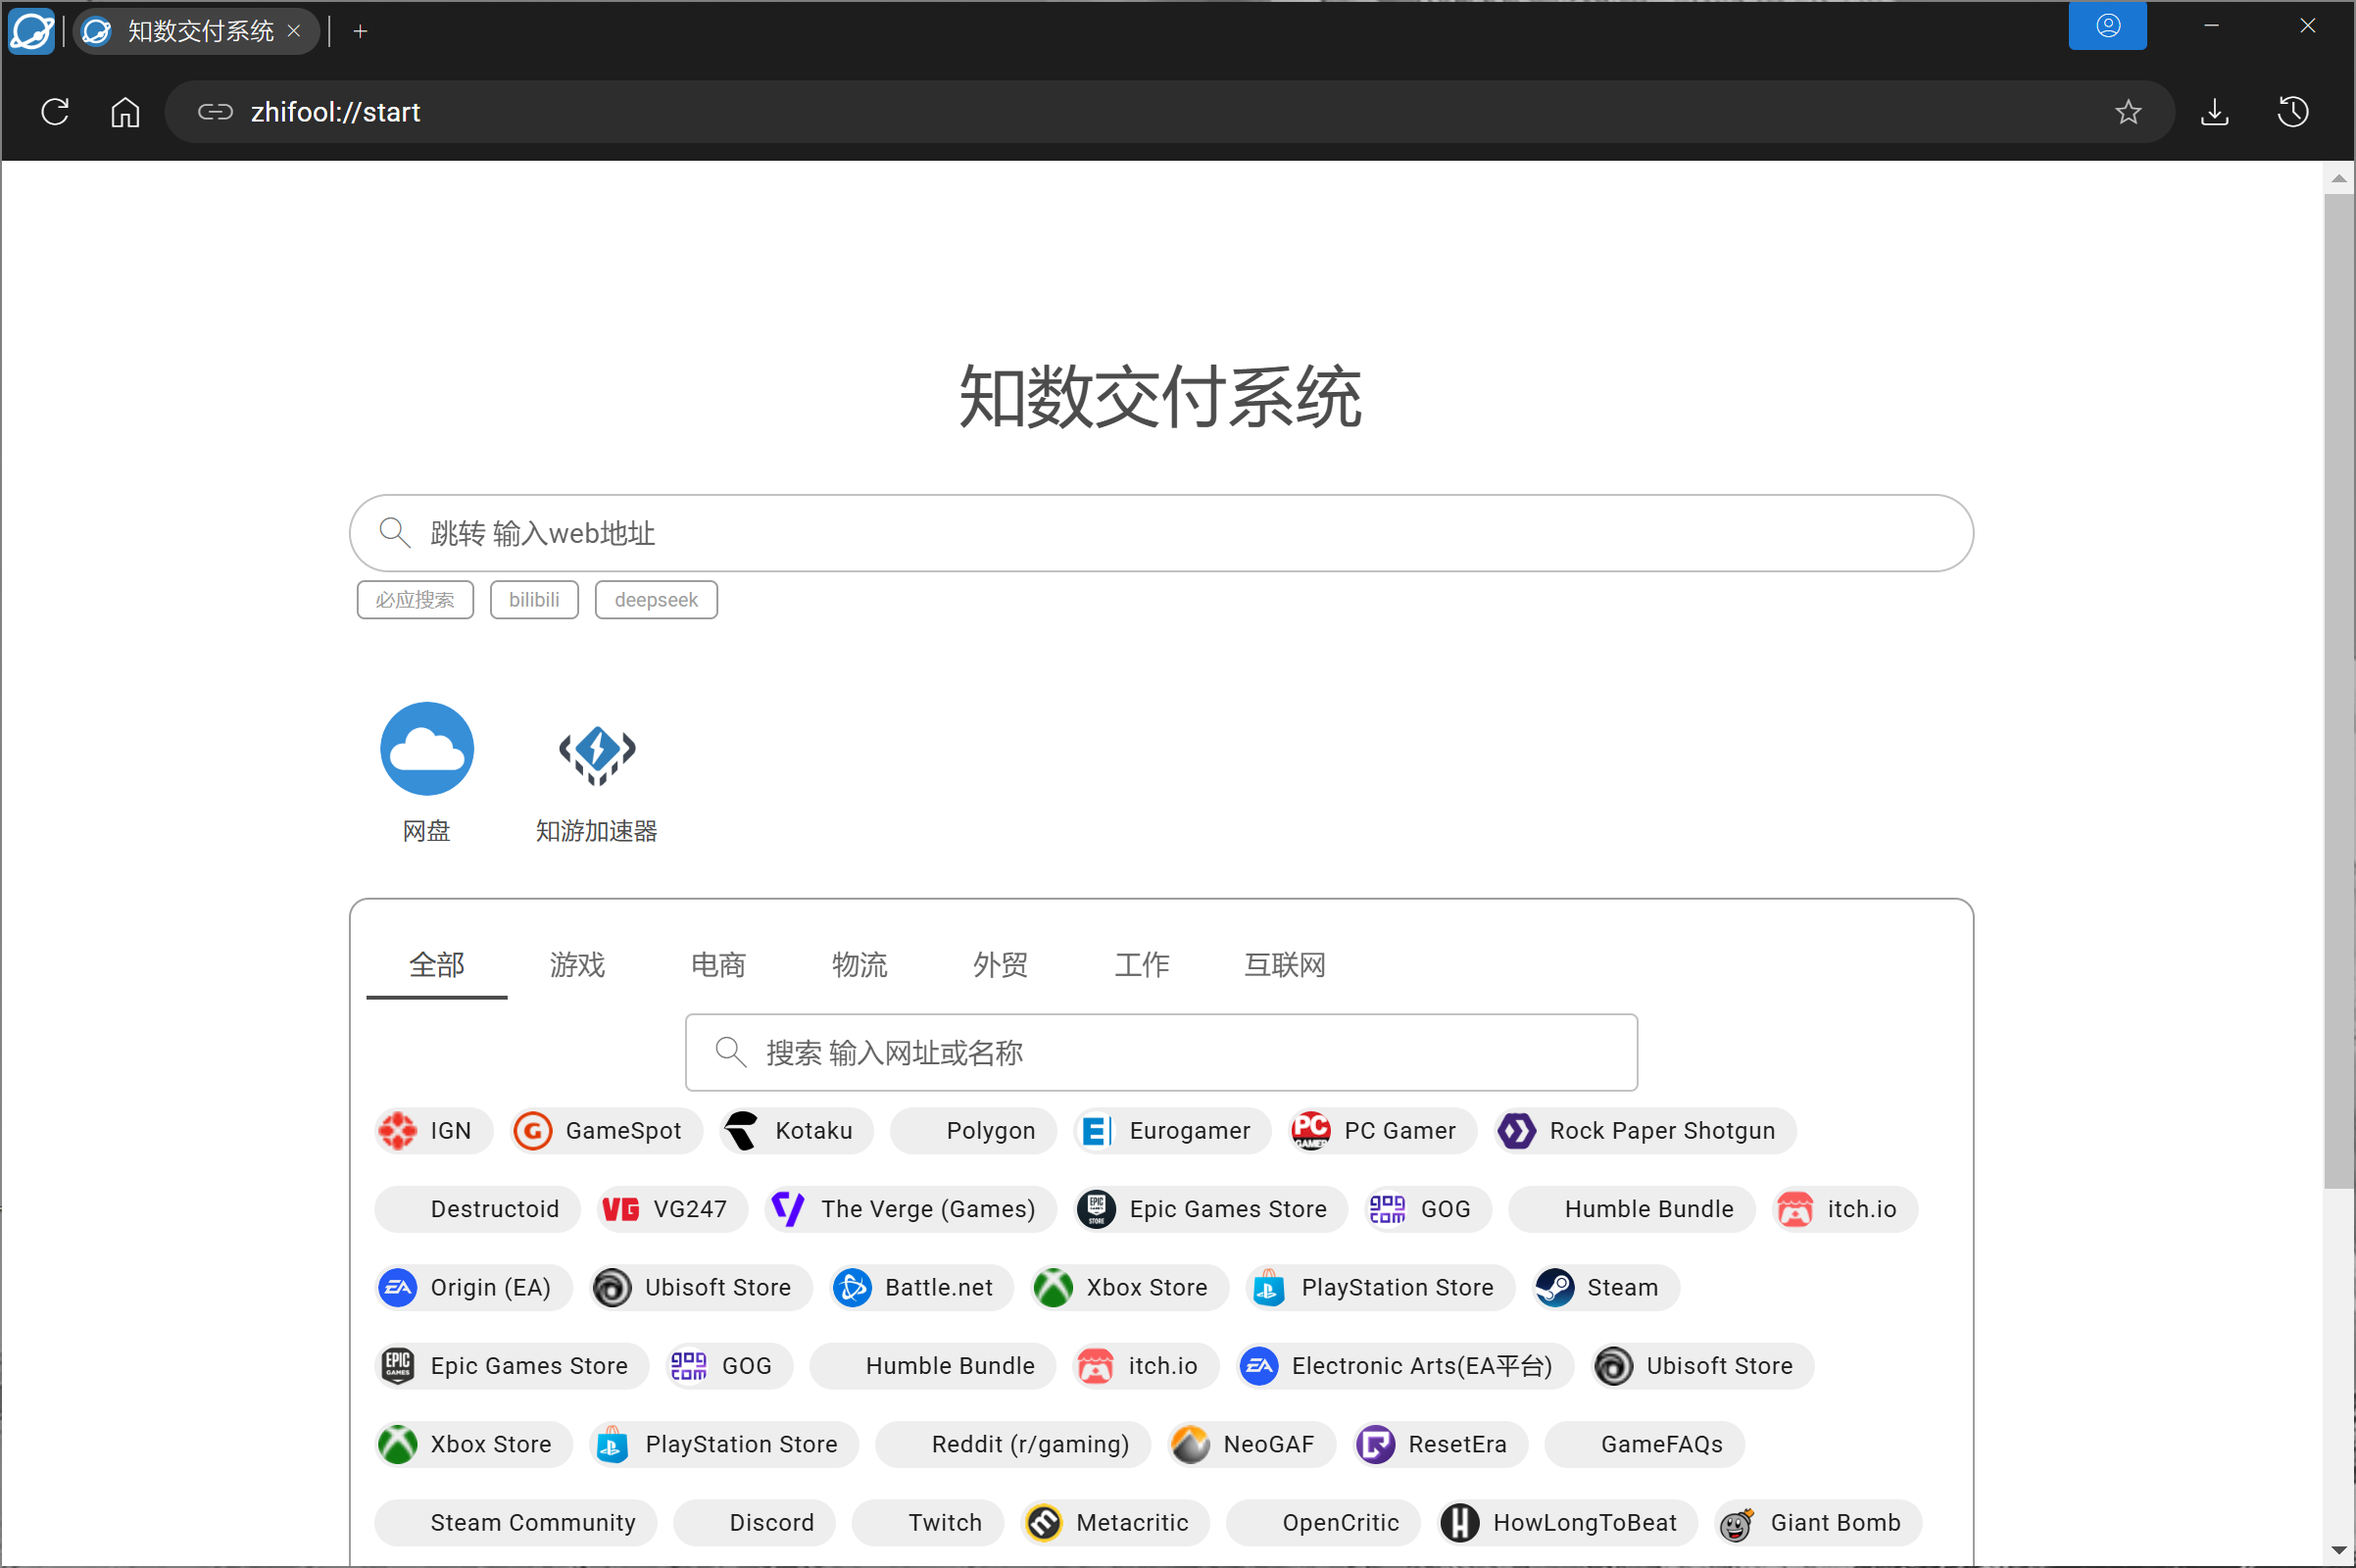Open the Electronic Arts(EA平台) chip
The image size is (2356, 1568).
pos(1404,1366)
